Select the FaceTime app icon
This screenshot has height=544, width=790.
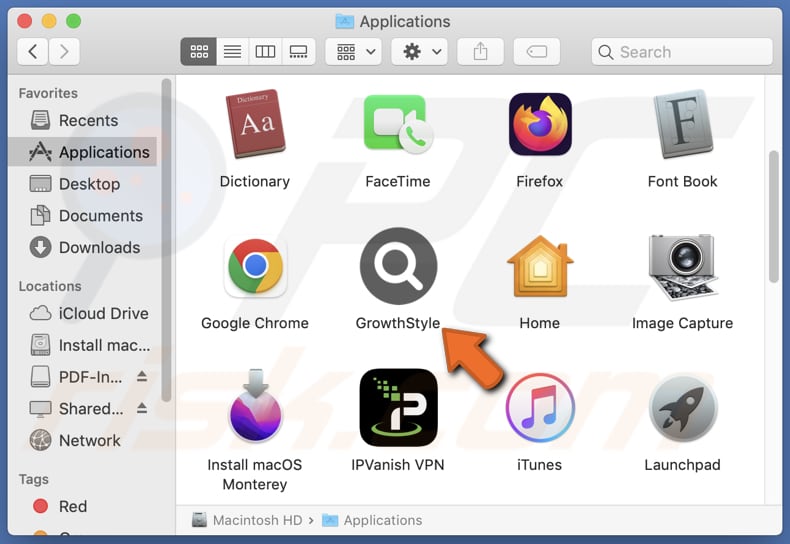click(x=398, y=124)
